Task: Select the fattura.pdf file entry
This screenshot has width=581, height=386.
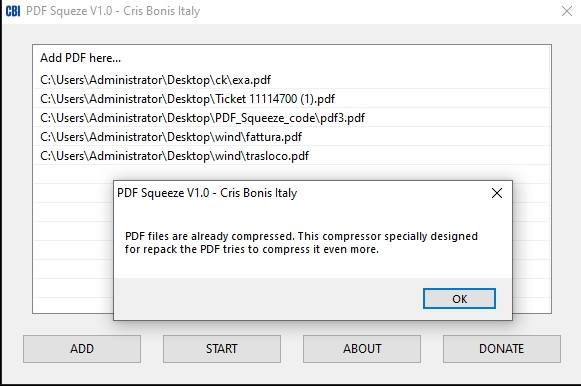Action: 291,137
